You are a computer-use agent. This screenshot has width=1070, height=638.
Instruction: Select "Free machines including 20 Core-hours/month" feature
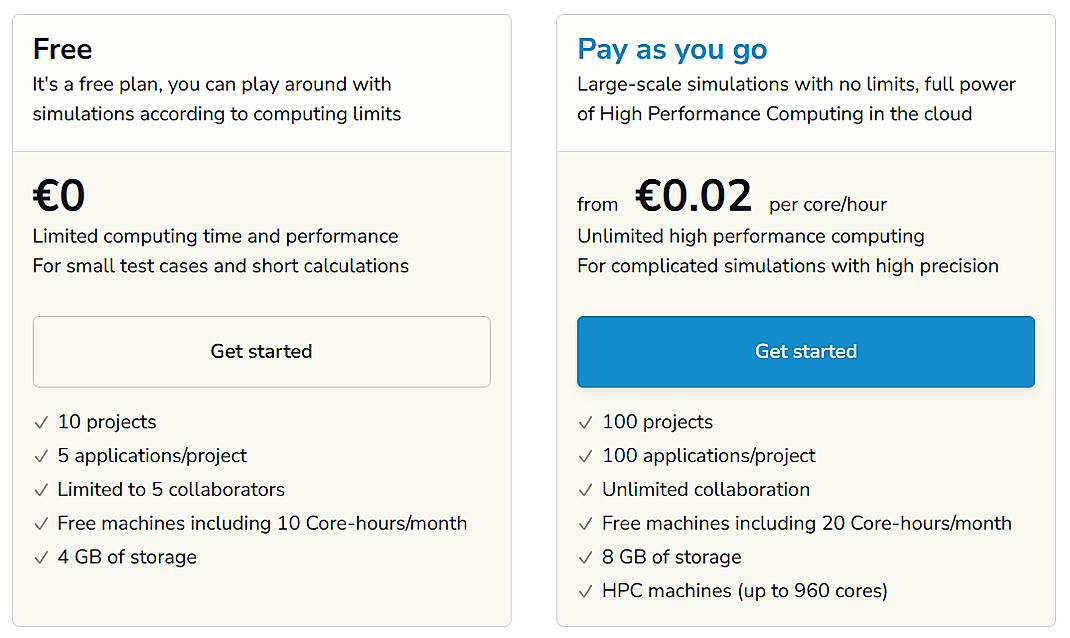click(805, 523)
